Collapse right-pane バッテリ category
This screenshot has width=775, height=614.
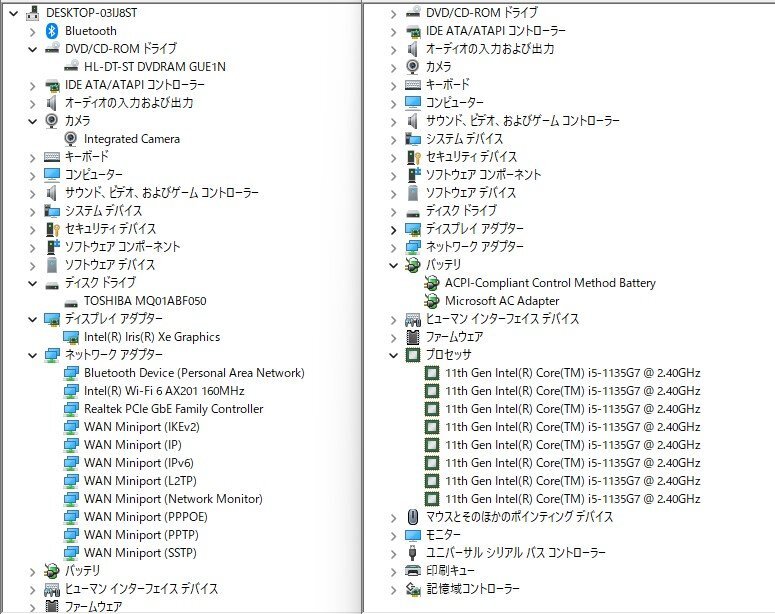pyautogui.click(x=393, y=265)
